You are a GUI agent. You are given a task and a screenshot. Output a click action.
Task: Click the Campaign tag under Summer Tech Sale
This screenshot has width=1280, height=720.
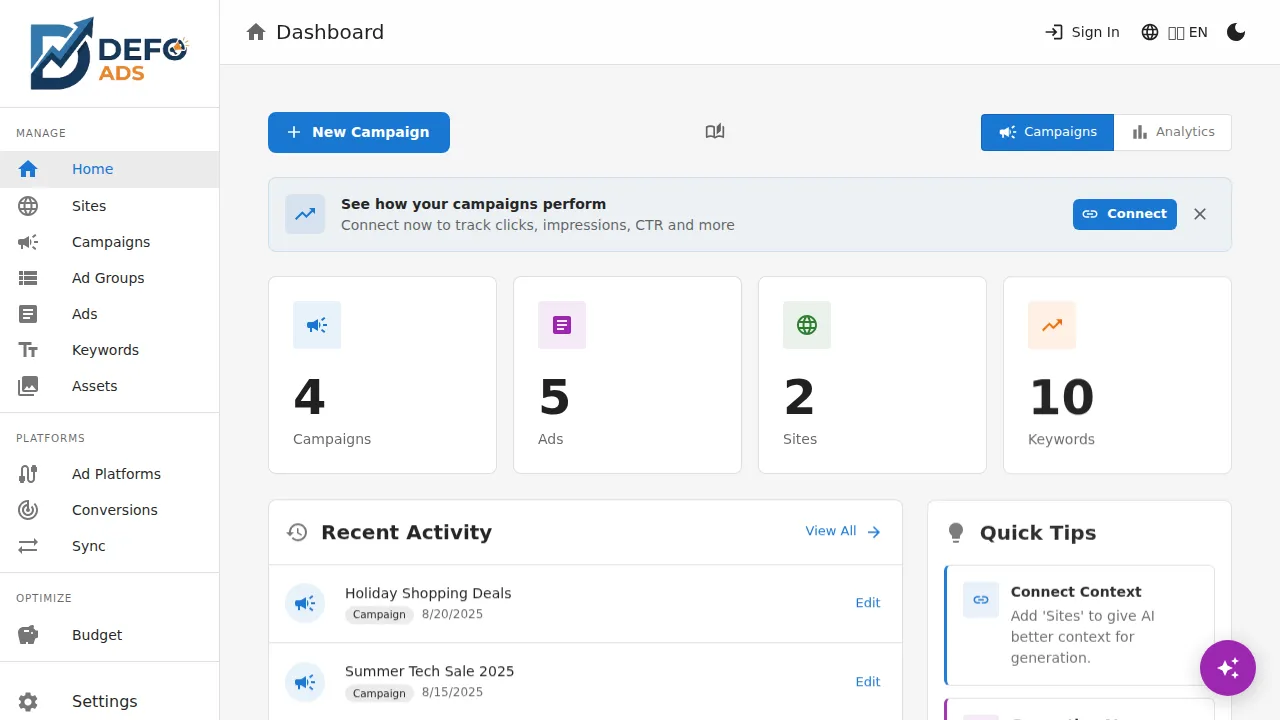(379, 693)
